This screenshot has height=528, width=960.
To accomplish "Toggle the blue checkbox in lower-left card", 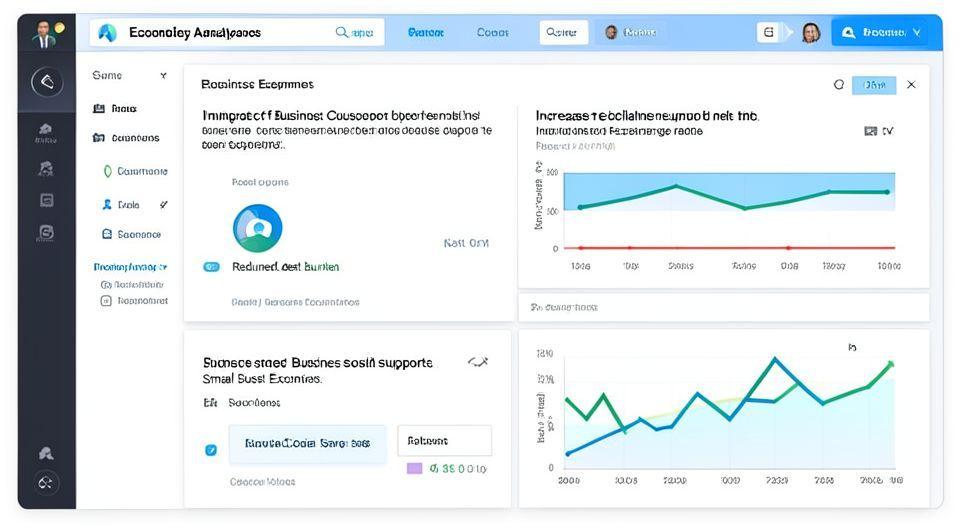I will tap(211, 450).
